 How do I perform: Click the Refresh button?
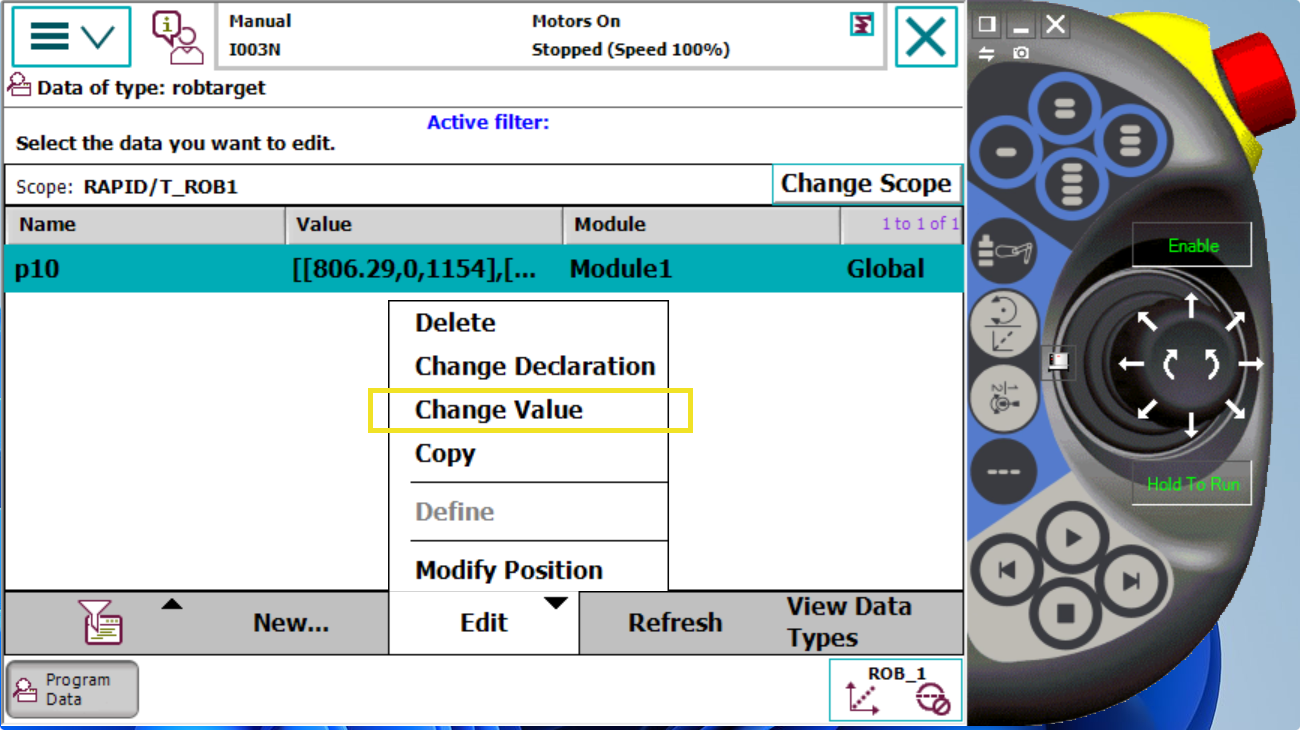(674, 622)
